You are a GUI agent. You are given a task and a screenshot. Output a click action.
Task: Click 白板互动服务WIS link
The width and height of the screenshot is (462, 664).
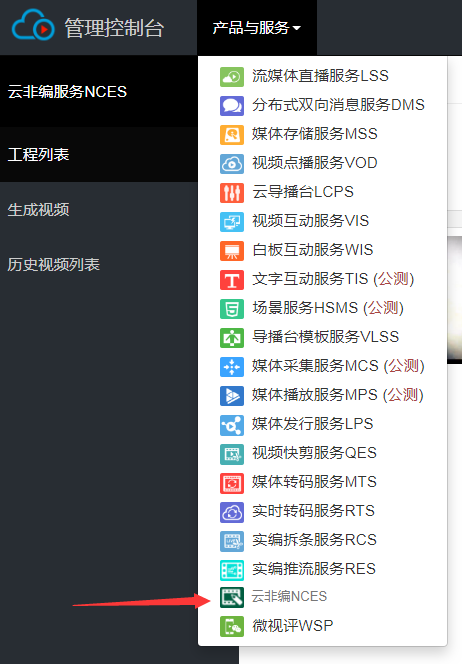coord(313,250)
